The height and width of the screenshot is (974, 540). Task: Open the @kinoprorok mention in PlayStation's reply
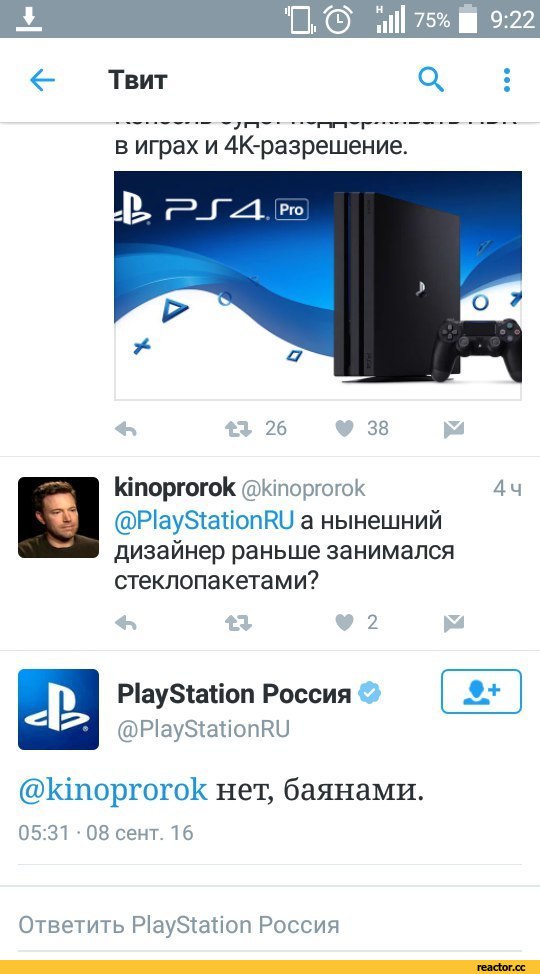pyautogui.click(x=113, y=791)
